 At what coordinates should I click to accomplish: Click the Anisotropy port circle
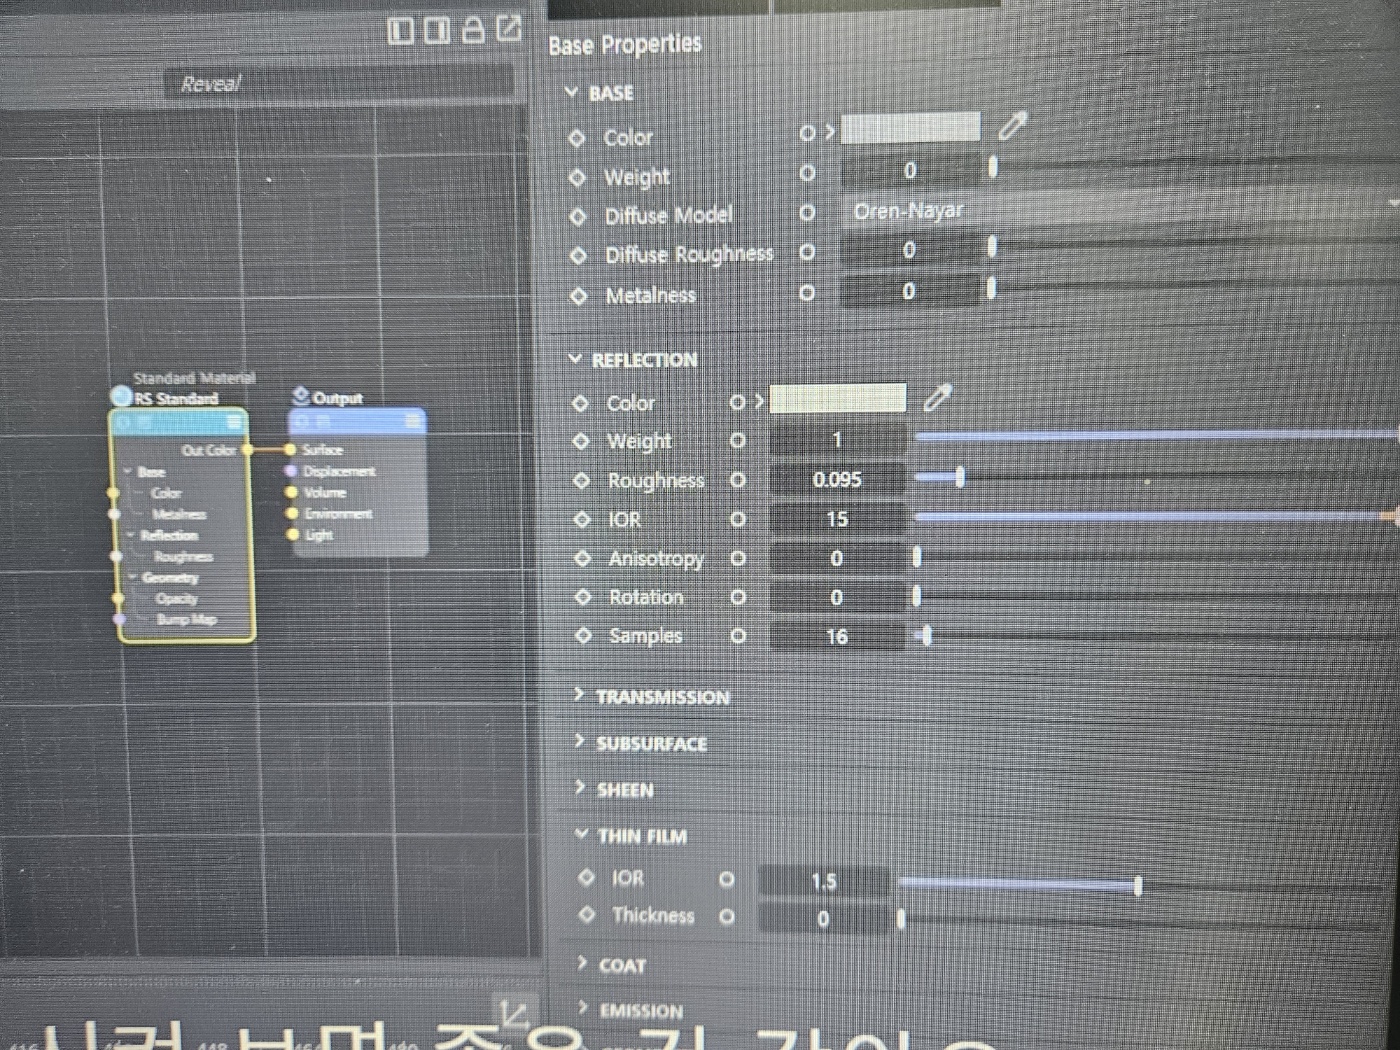tap(738, 558)
